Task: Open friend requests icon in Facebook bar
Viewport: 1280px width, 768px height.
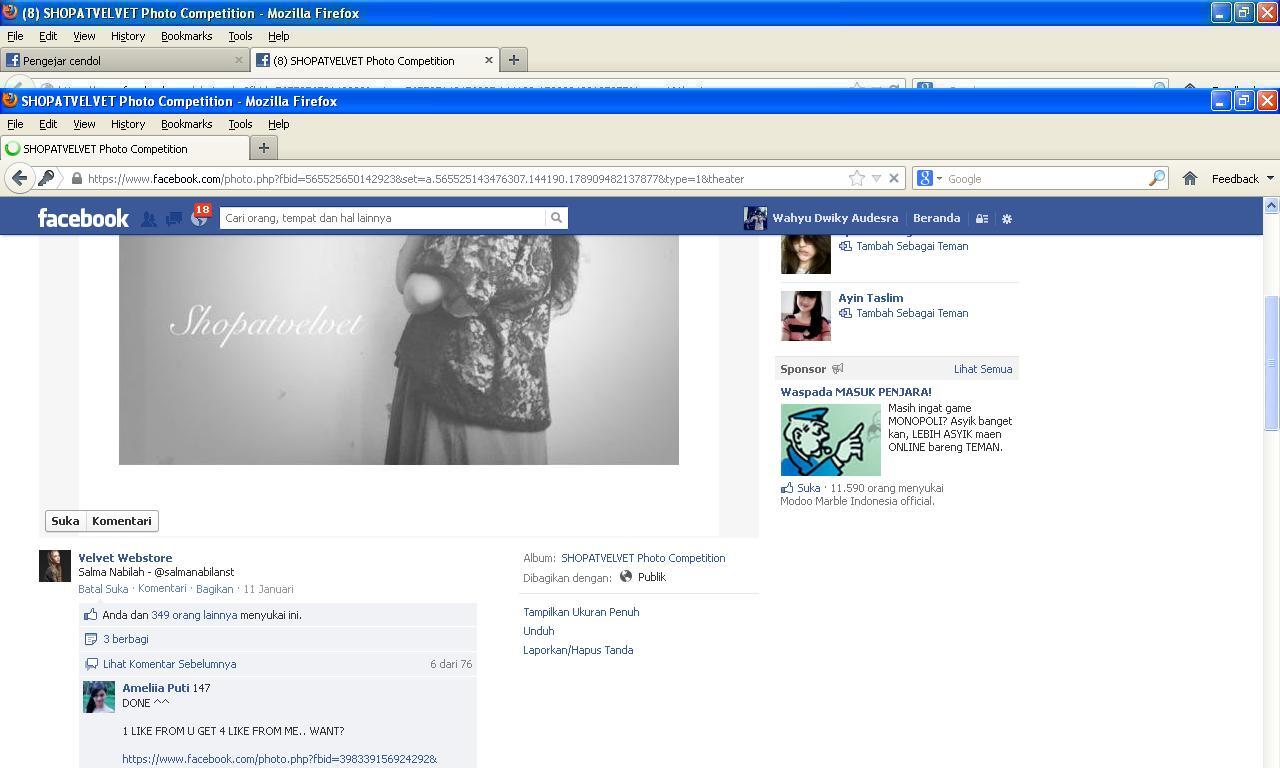Action: (148, 218)
